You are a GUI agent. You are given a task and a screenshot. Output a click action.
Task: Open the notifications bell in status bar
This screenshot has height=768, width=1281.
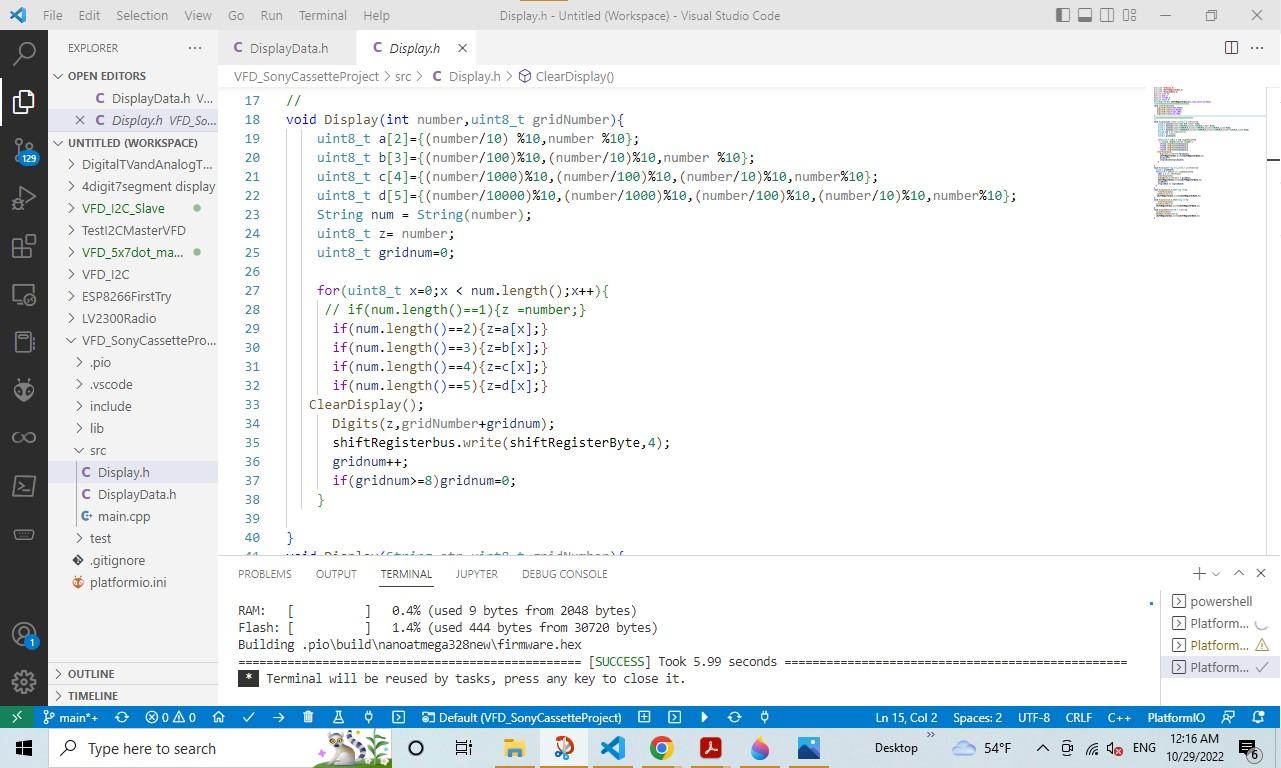(1259, 717)
